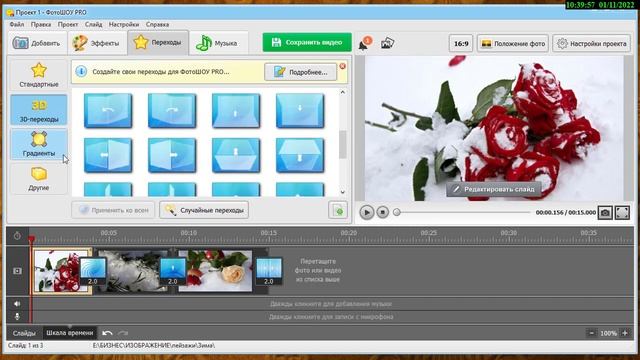Click the preview seek slider handle
This screenshot has height=360, width=640.
[x=396, y=212]
